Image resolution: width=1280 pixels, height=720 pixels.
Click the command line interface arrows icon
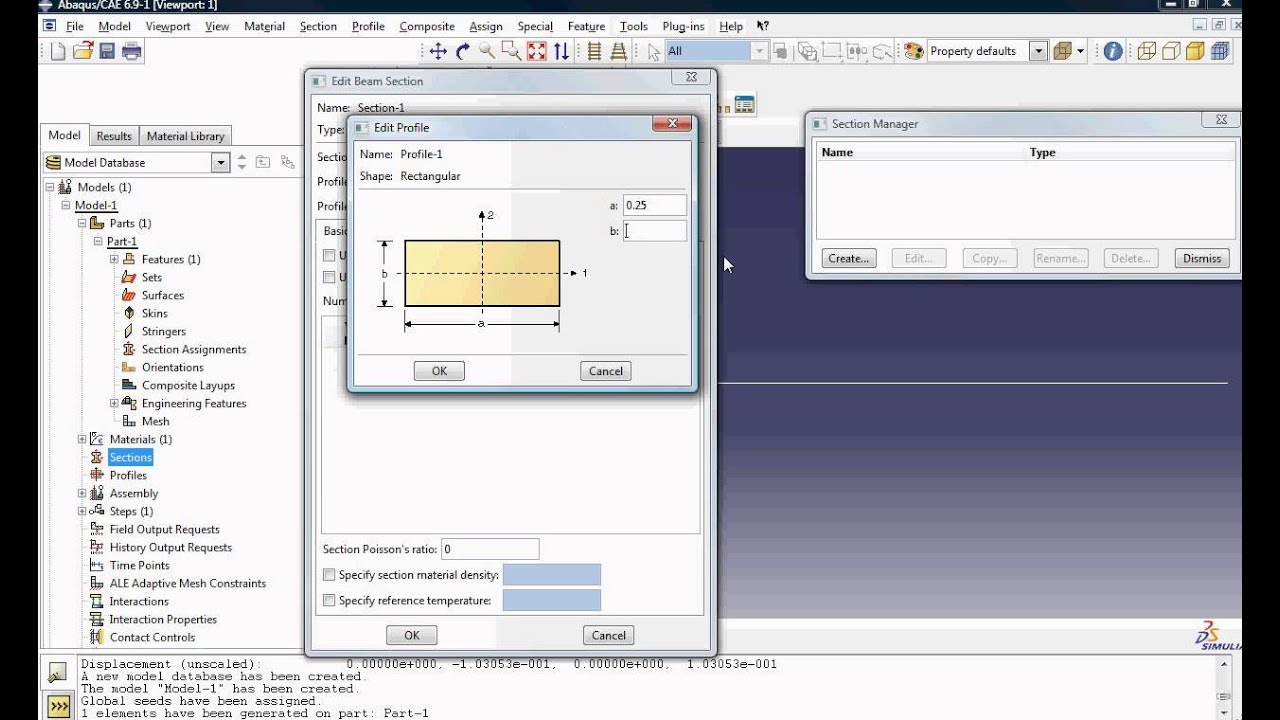(x=59, y=706)
